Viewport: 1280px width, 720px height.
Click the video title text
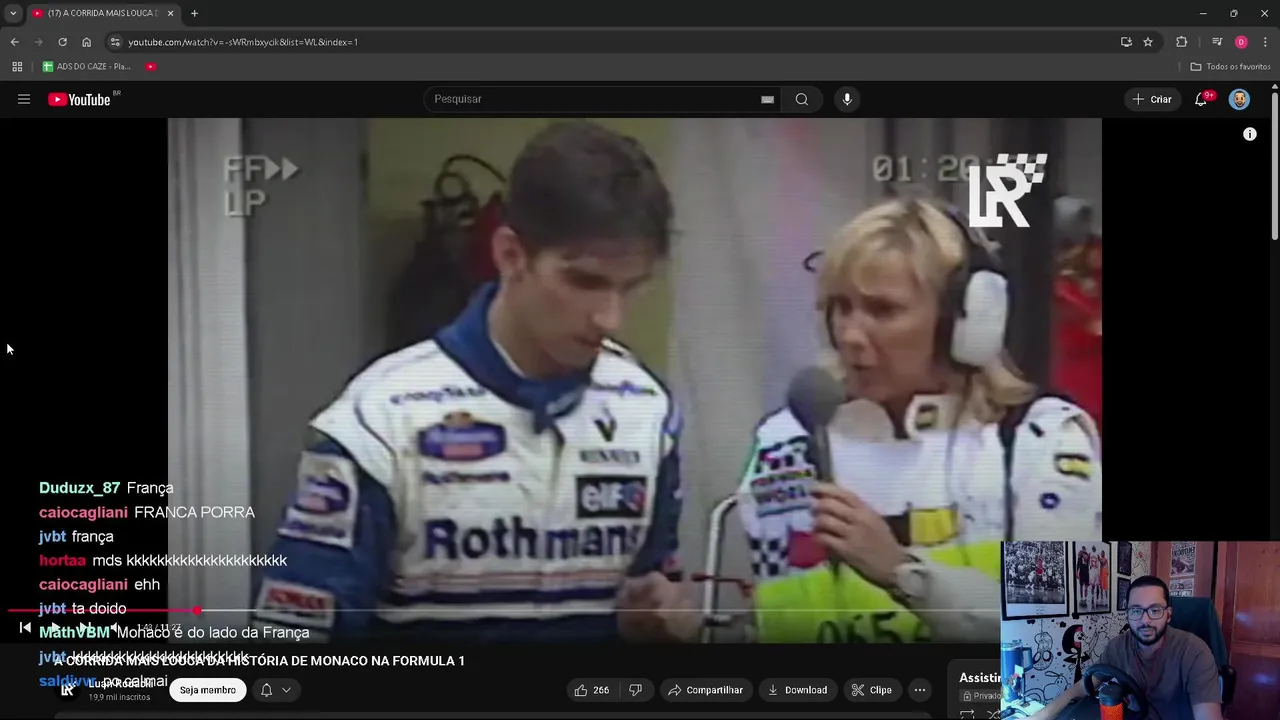click(x=259, y=661)
